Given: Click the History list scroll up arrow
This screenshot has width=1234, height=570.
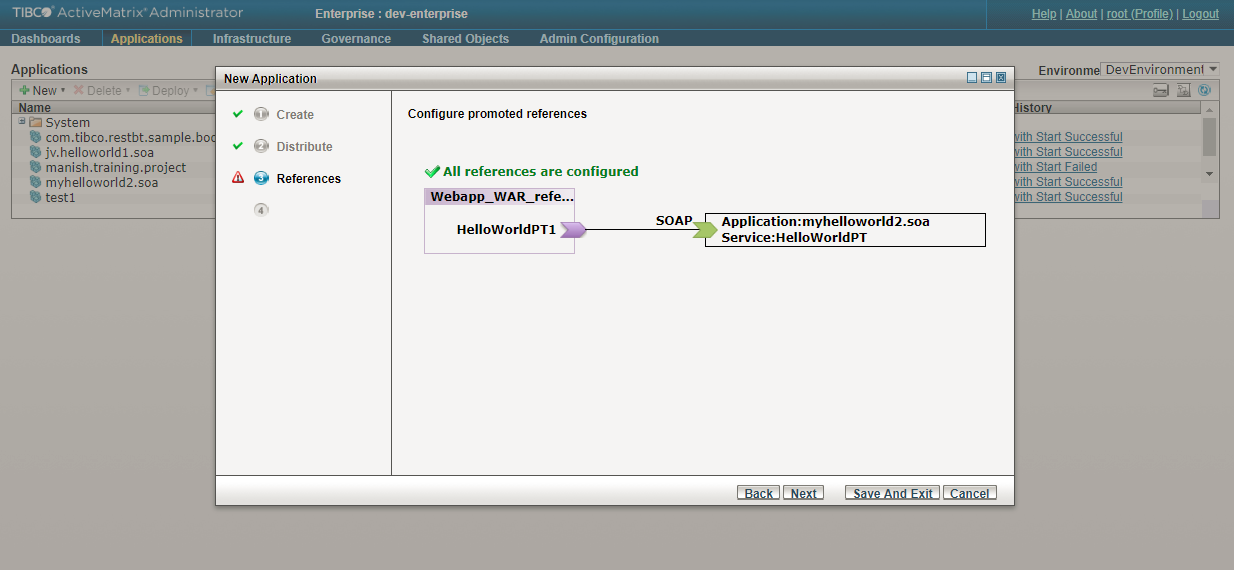Looking at the screenshot, I should click(x=1210, y=108).
